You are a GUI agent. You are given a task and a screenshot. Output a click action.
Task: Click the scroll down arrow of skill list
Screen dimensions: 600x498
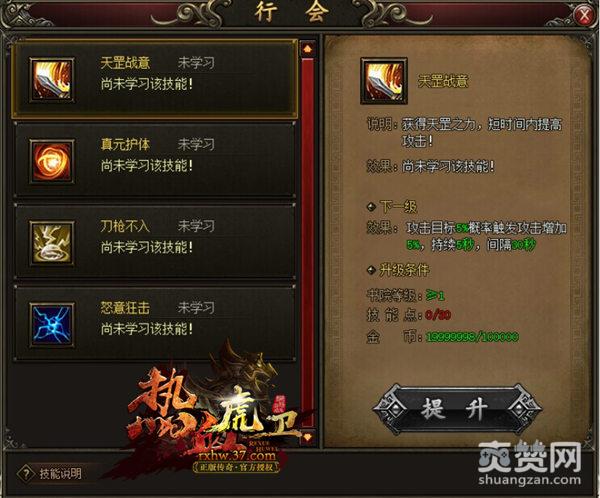(x=308, y=437)
